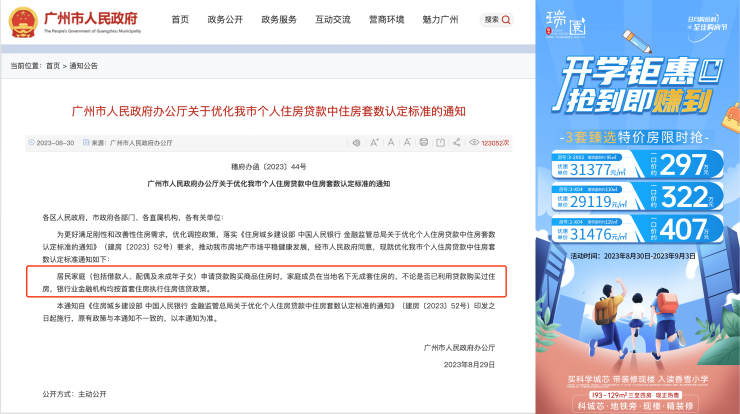740x414 pixels.
Task: Click the signature 广州市人民政府办公厅
Action: coord(459,348)
